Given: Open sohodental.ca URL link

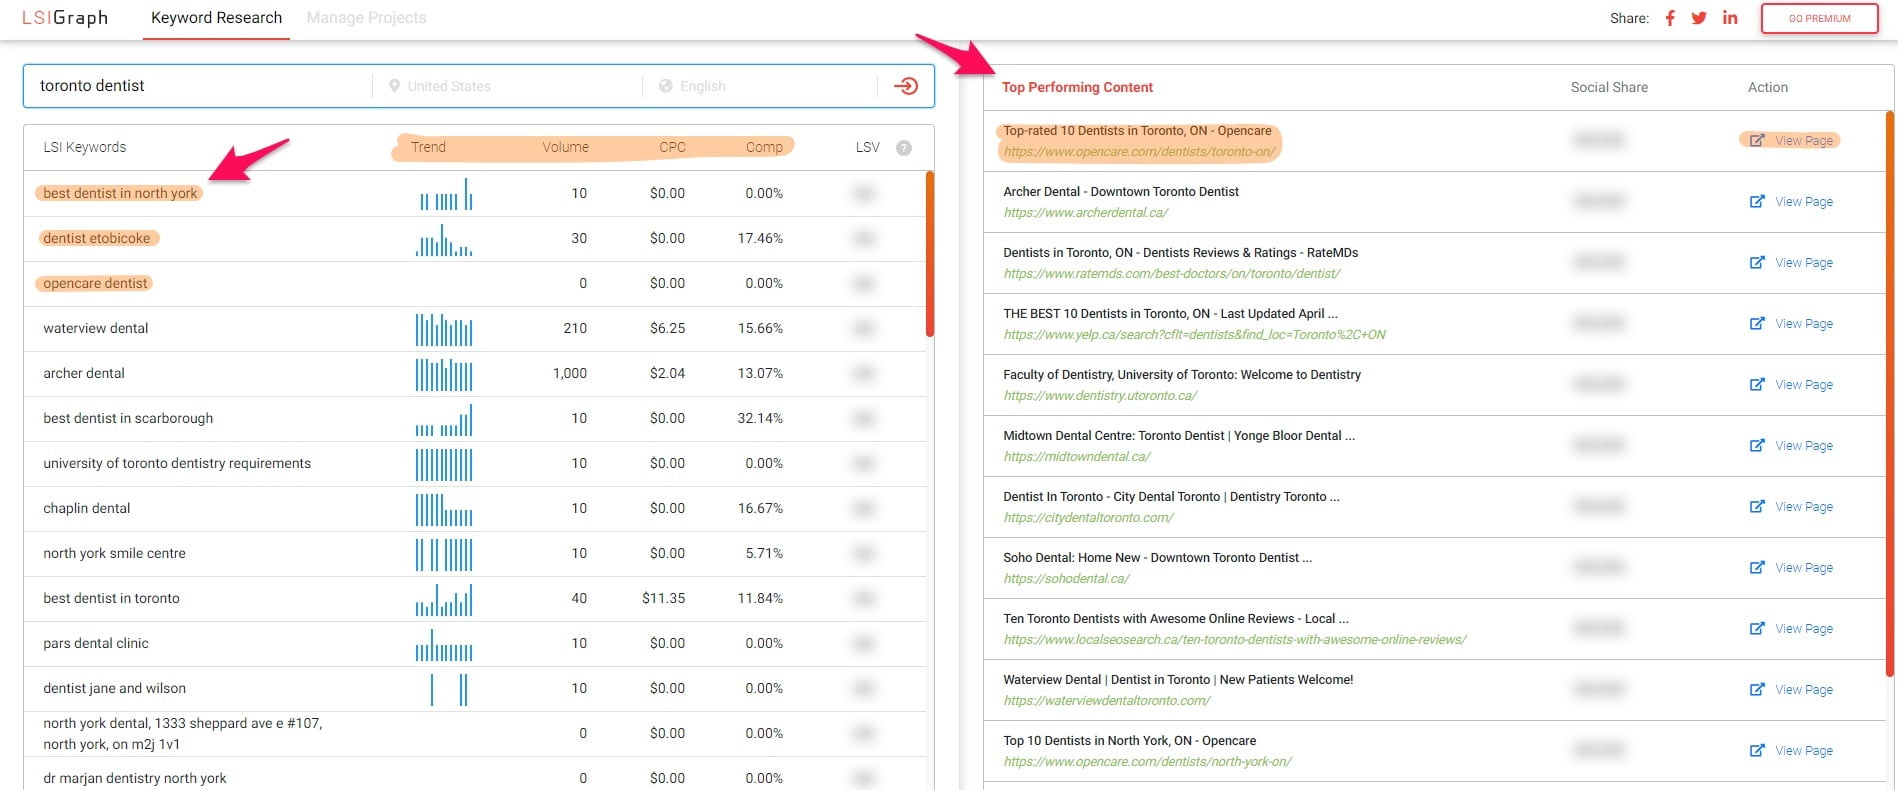Looking at the screenshot, I should 1066,579.
